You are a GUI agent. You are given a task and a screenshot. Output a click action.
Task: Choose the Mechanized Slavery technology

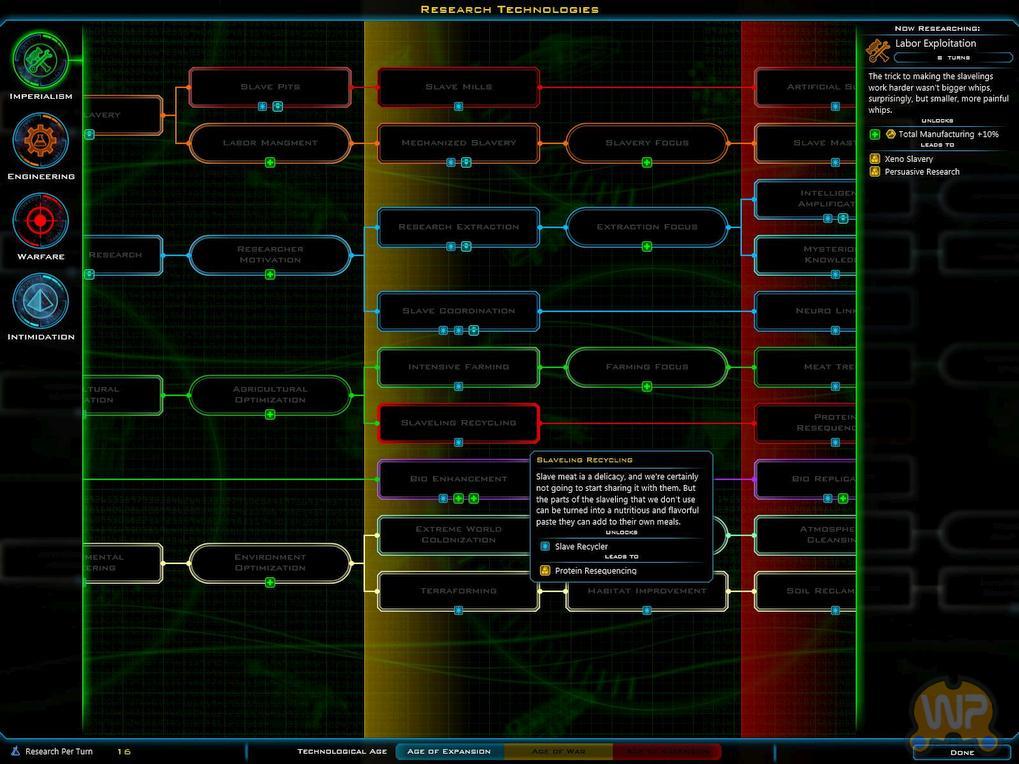[458, 143]
